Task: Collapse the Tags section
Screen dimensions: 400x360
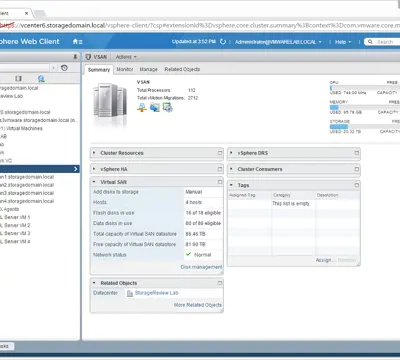Action: pos(231,185)
